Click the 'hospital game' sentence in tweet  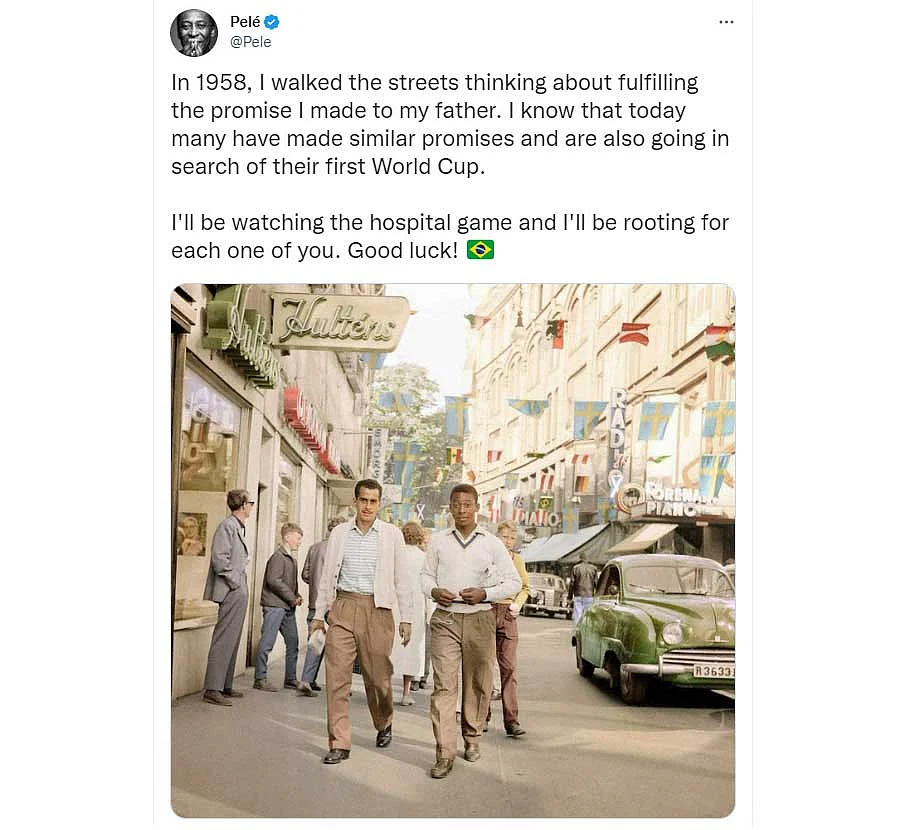[450, 236]
